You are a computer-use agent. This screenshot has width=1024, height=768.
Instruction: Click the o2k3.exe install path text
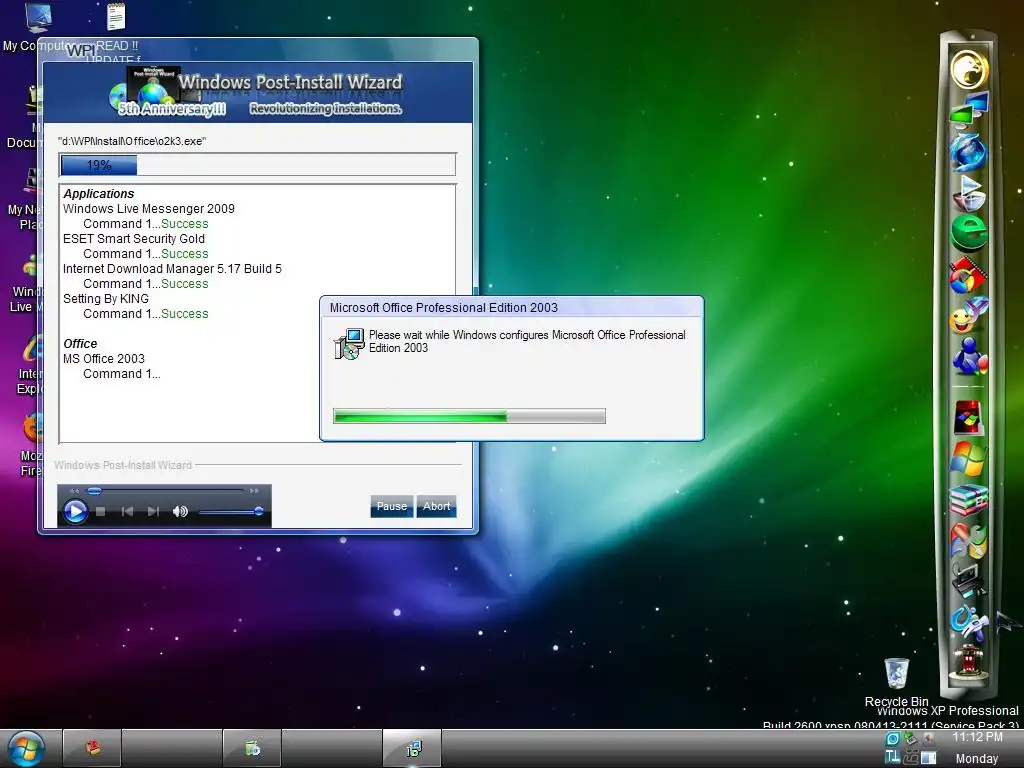click(x=132, y=141)
